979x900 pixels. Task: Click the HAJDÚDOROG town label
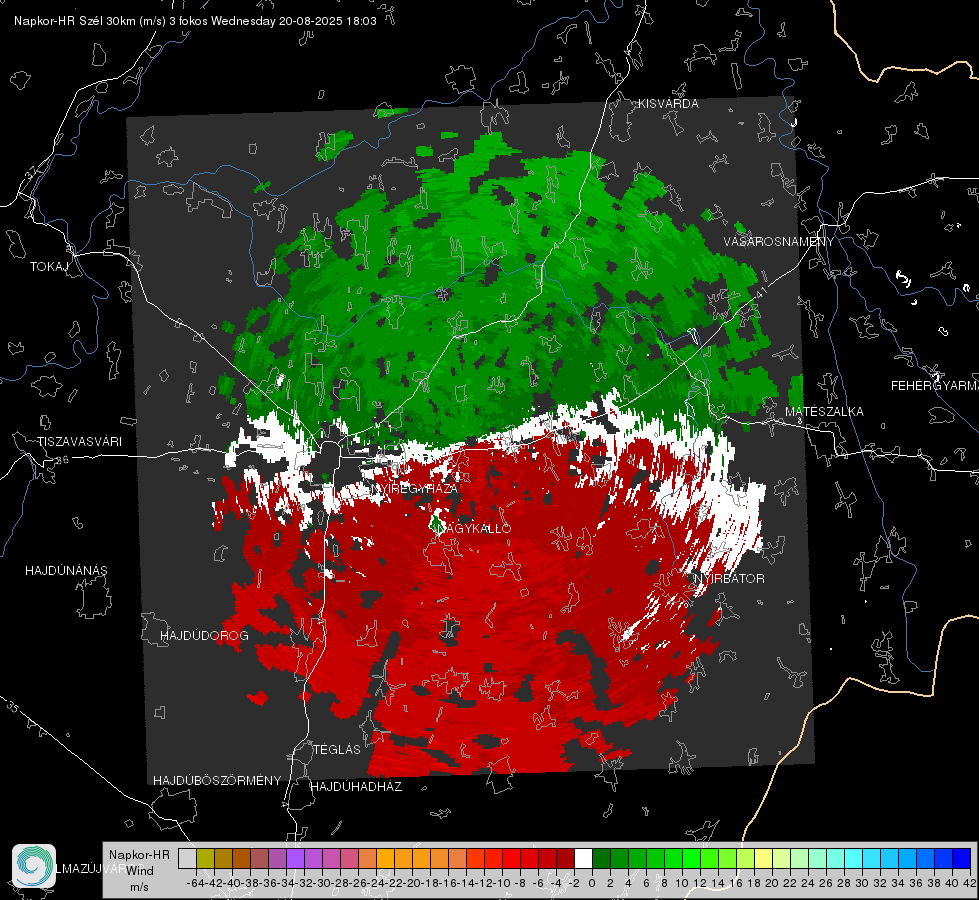coord(204,635)
